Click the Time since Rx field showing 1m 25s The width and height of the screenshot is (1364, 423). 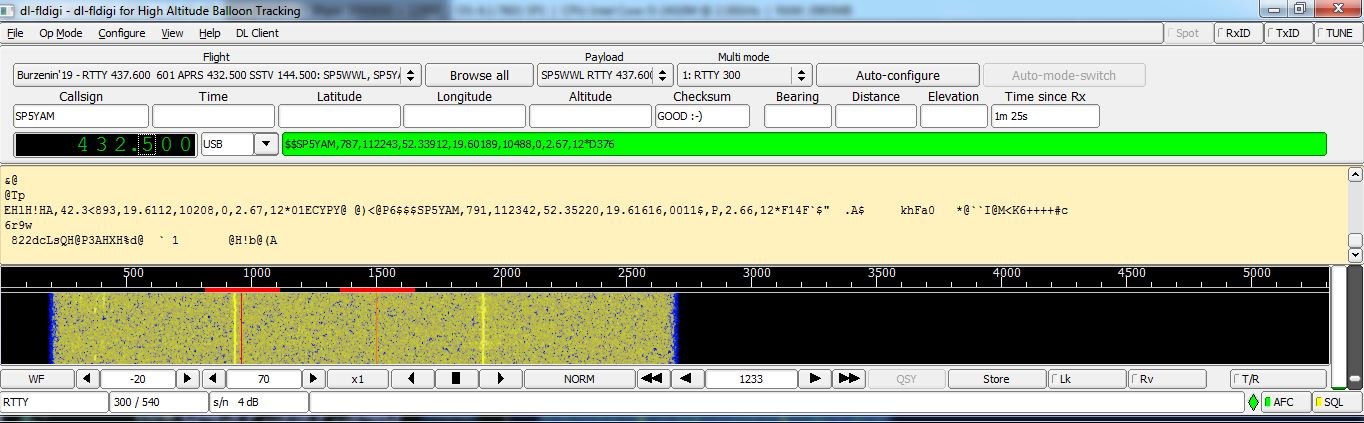pyautogui.click(x=1045, y=116)
